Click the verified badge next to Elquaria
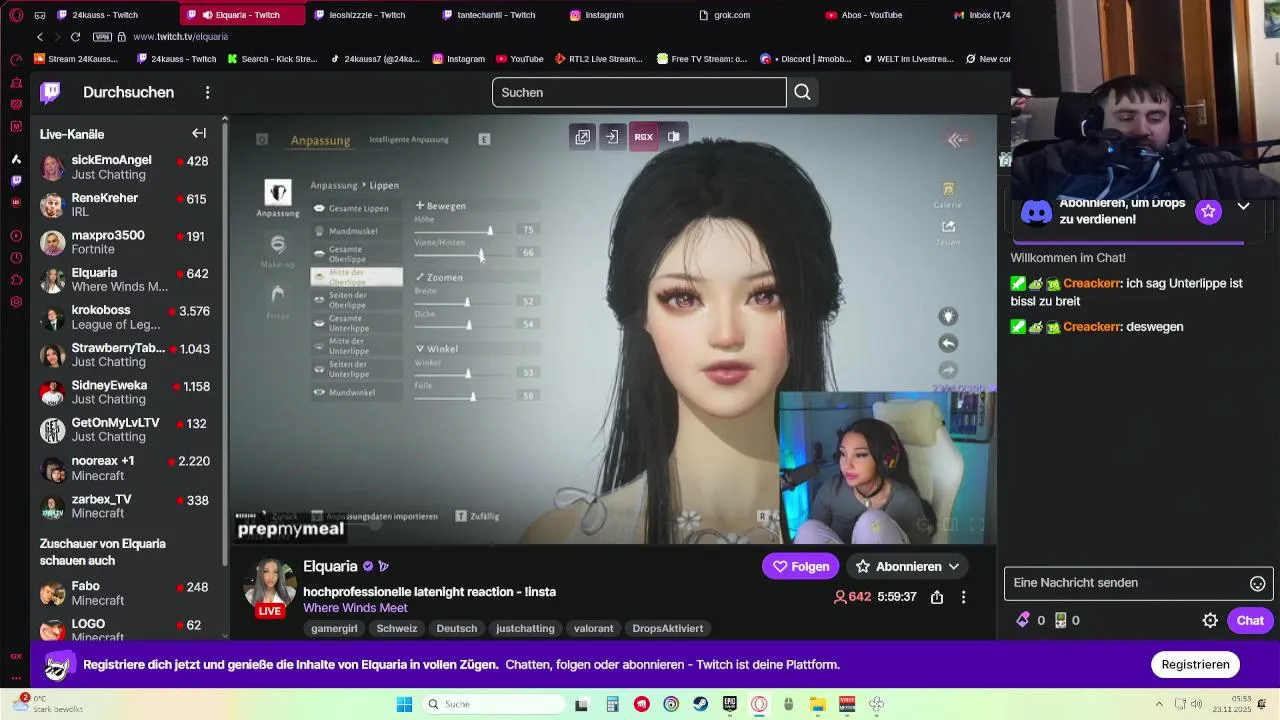The image size is (1280, 720). pos(368,566)
